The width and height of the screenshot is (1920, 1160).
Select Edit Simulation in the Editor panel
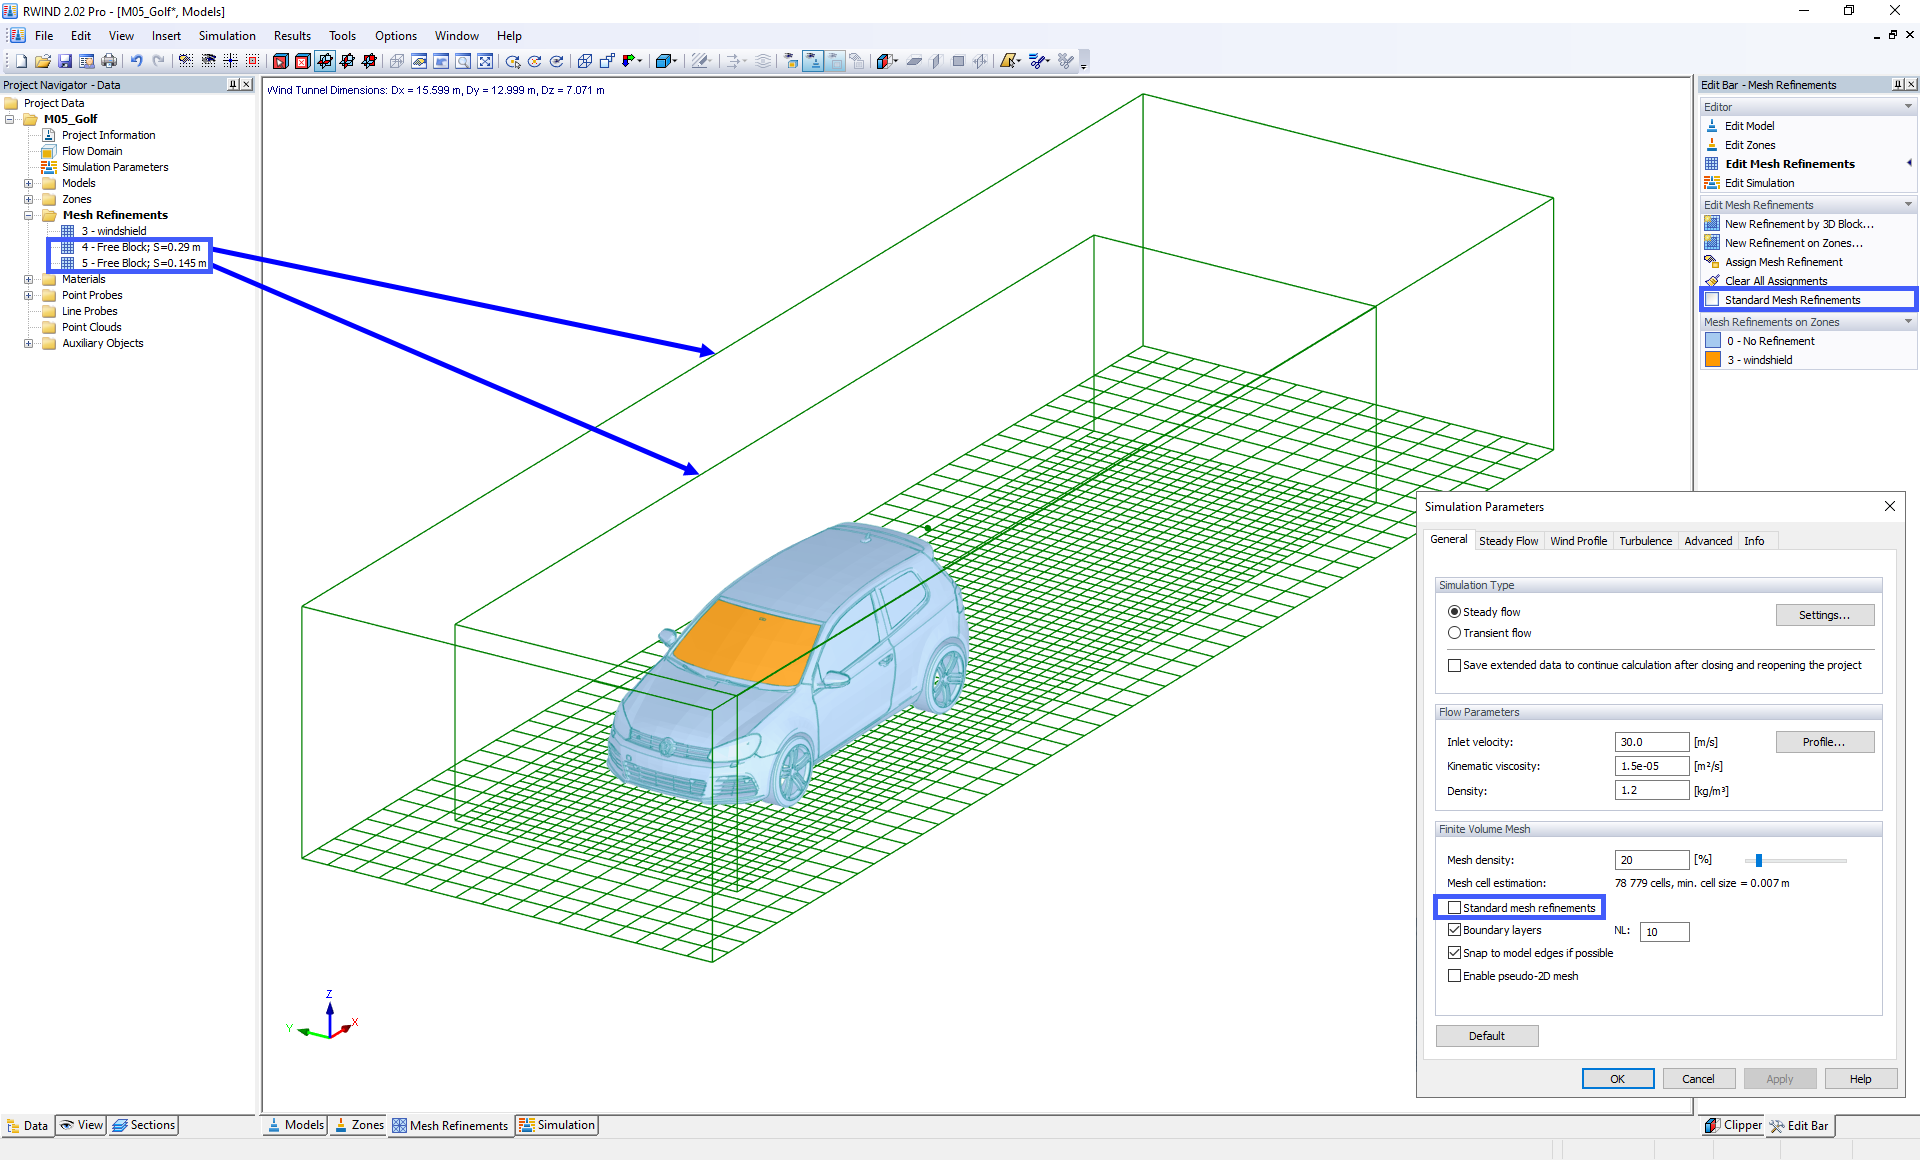coord(1759,183)
